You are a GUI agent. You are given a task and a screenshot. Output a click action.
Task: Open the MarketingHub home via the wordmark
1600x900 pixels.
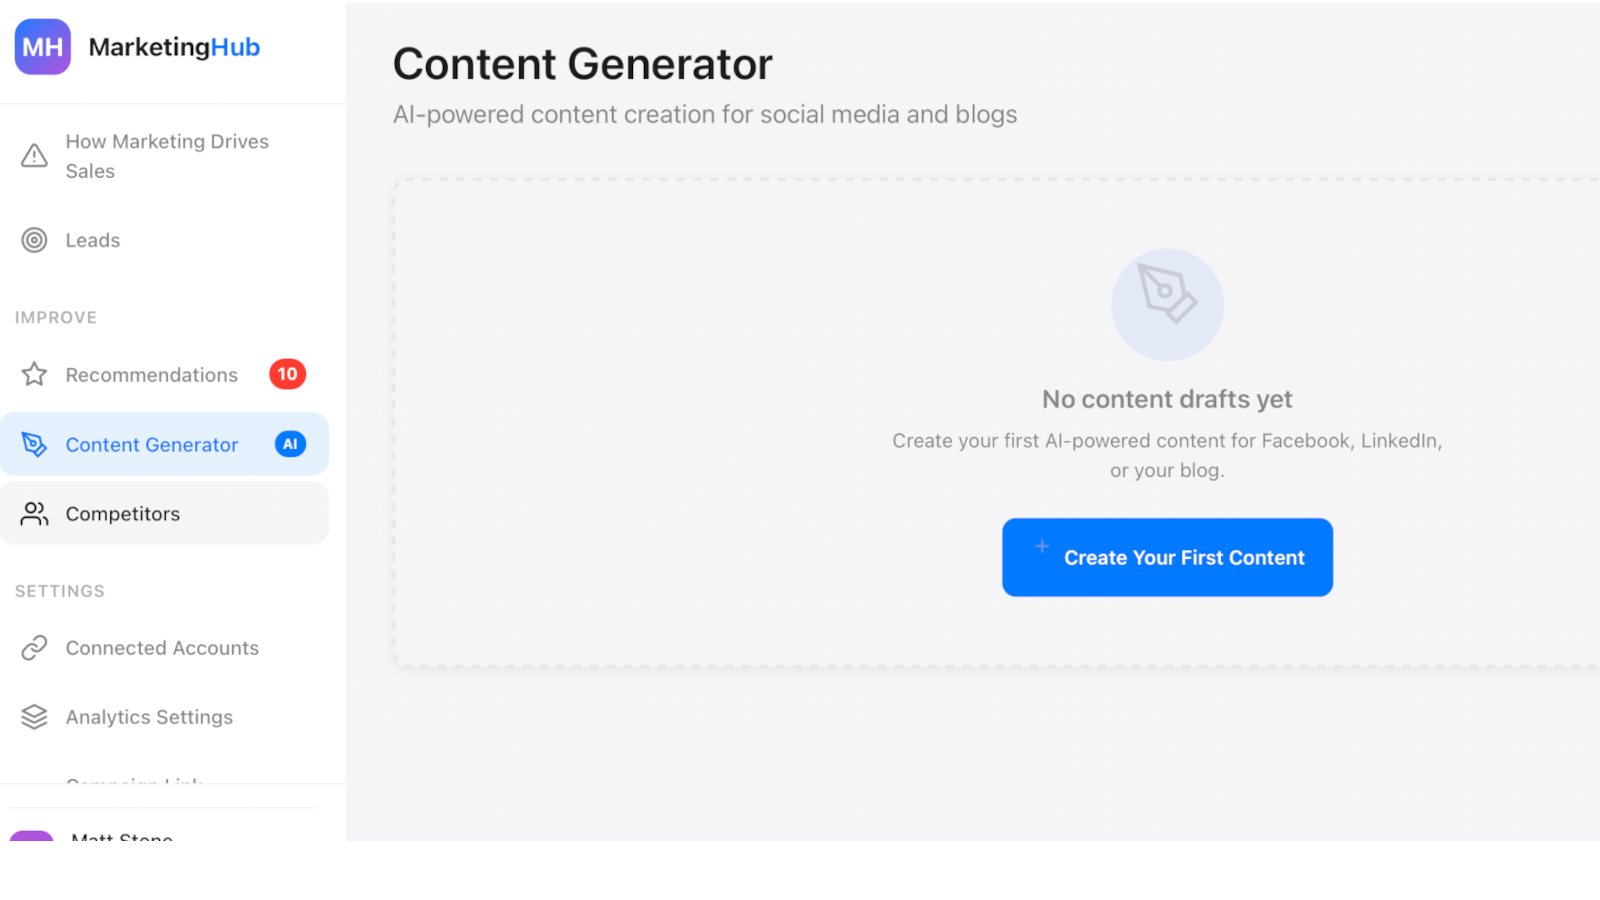point(175,47)
